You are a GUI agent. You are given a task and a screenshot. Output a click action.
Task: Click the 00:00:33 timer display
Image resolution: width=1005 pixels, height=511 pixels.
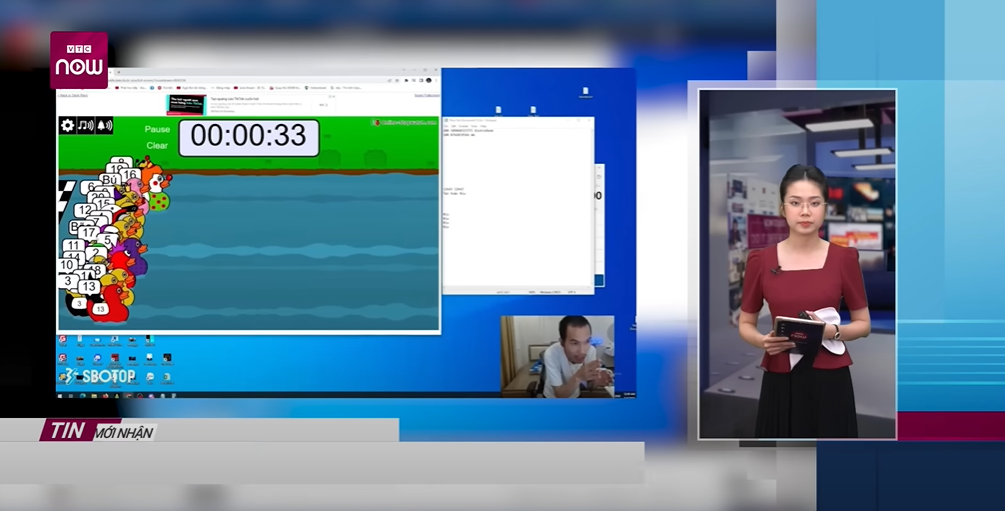click(x=249, y=137)
